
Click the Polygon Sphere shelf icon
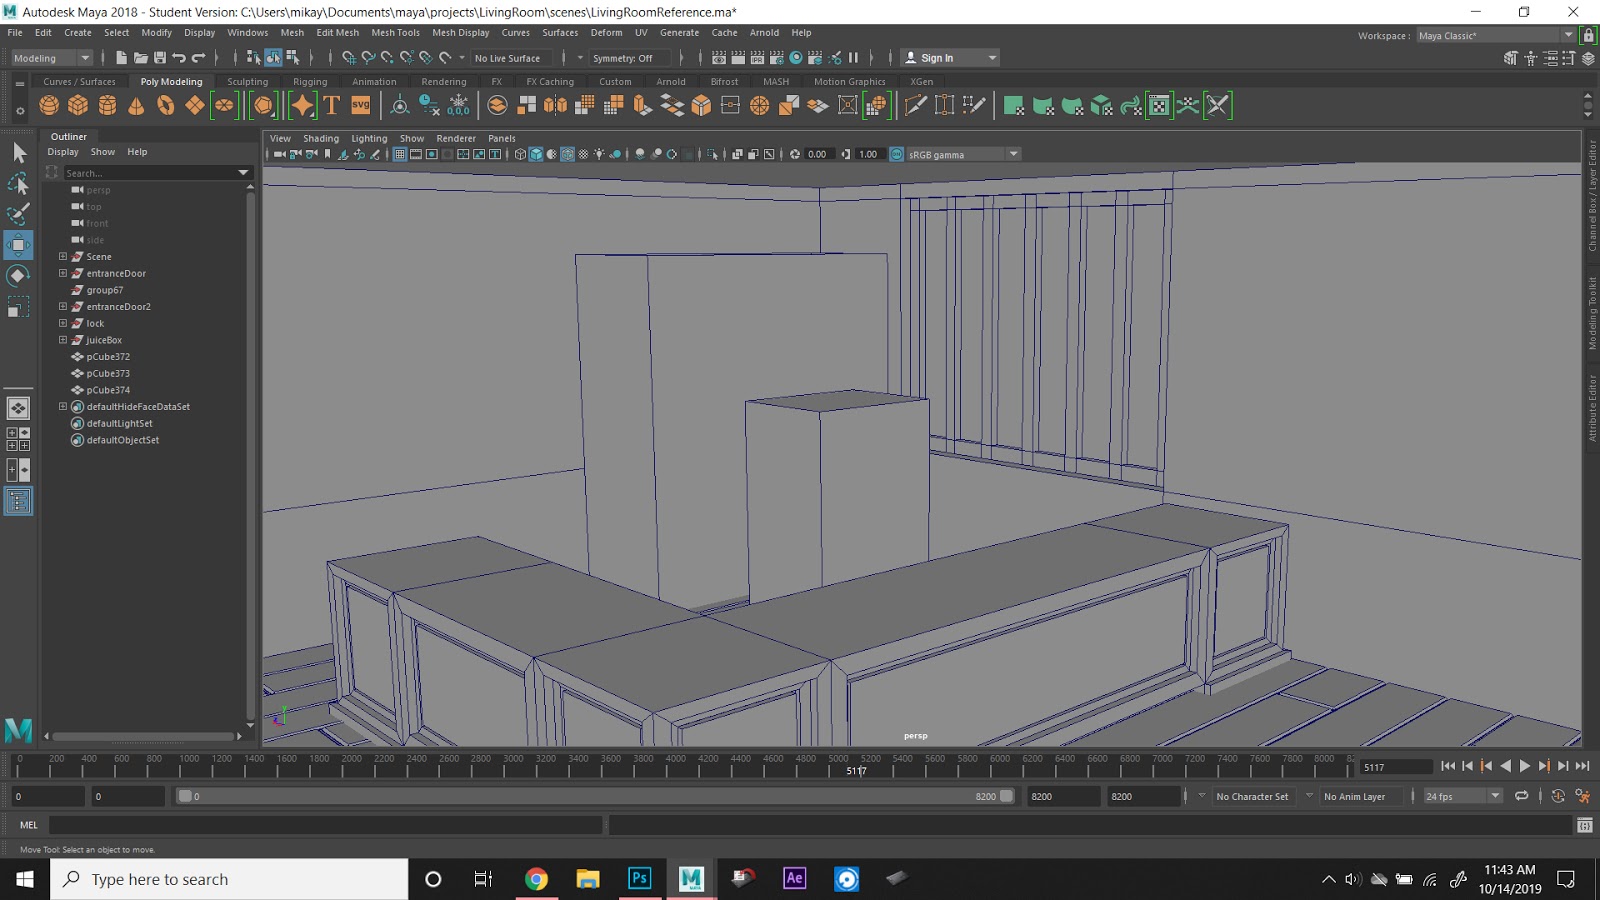tap(49, 105)
